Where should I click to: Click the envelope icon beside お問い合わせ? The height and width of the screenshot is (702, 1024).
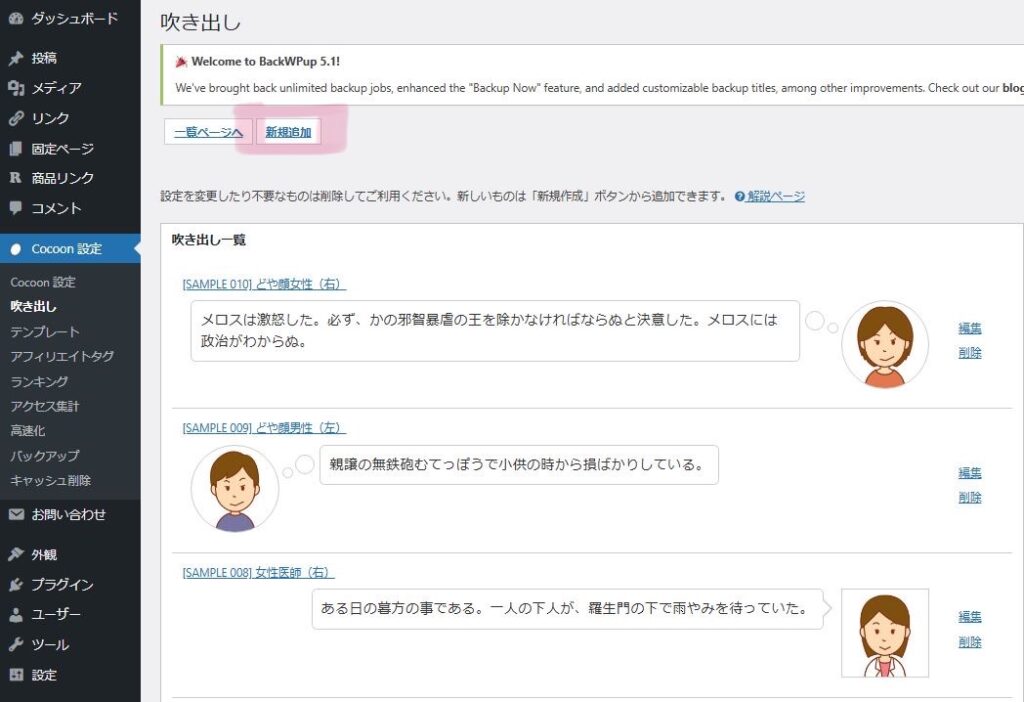click(x=16, y=515)
